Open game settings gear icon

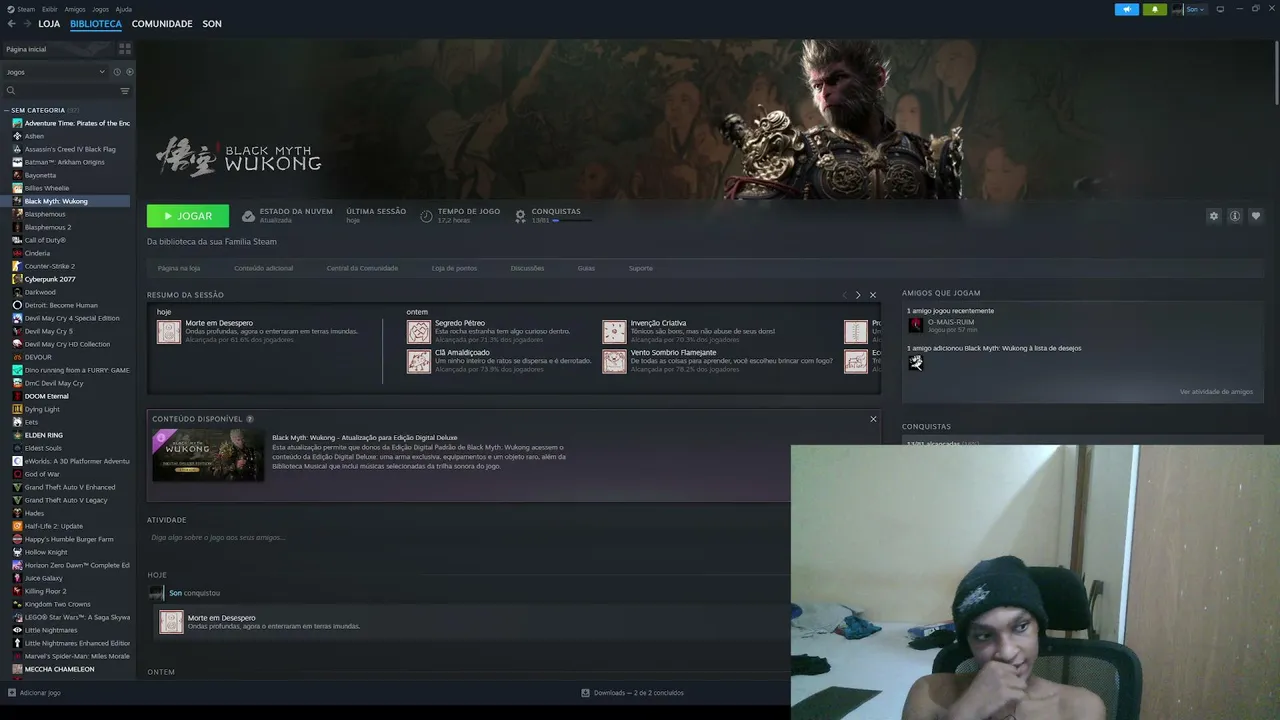pyautogui.click(x=1214, y=216)
